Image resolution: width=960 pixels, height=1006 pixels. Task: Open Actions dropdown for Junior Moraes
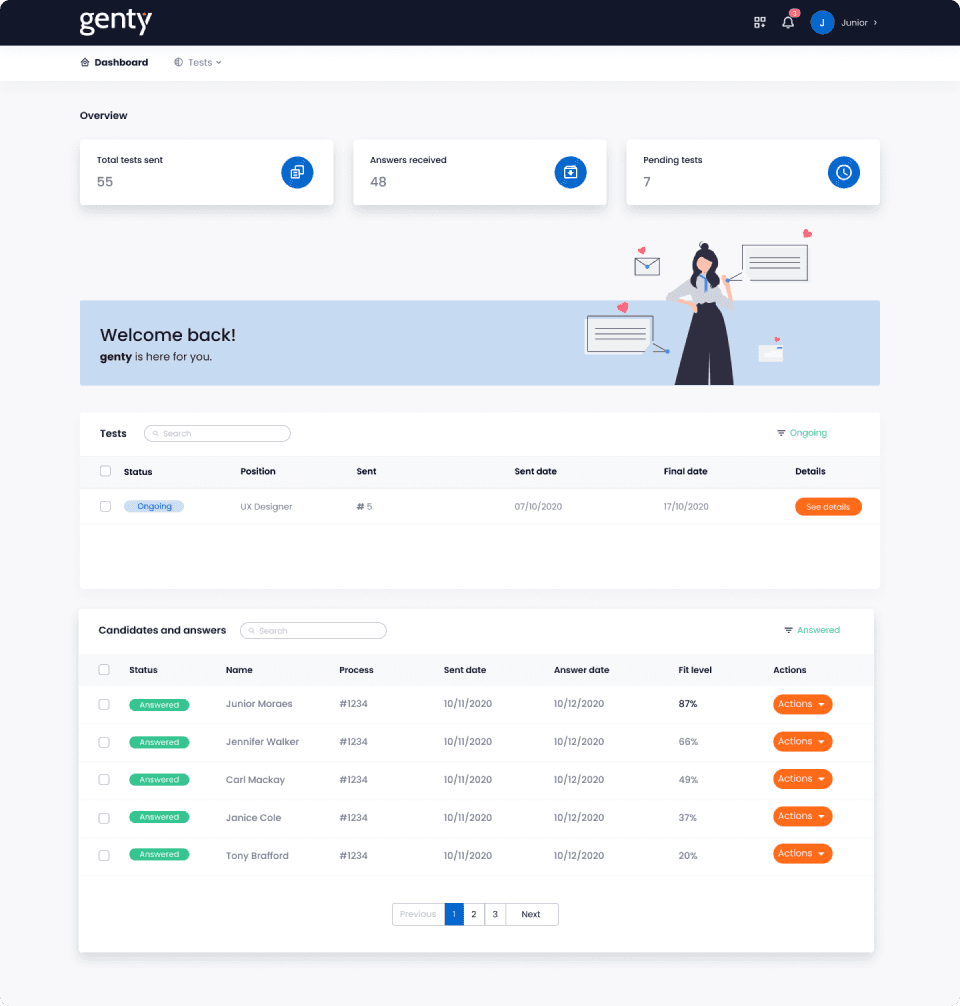802,704
